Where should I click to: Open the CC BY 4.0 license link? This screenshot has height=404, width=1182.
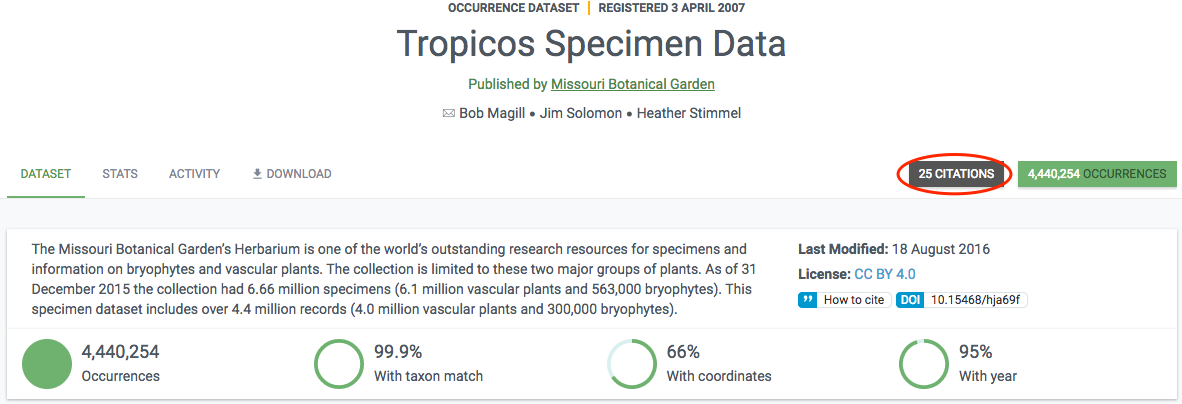[885, 274]
